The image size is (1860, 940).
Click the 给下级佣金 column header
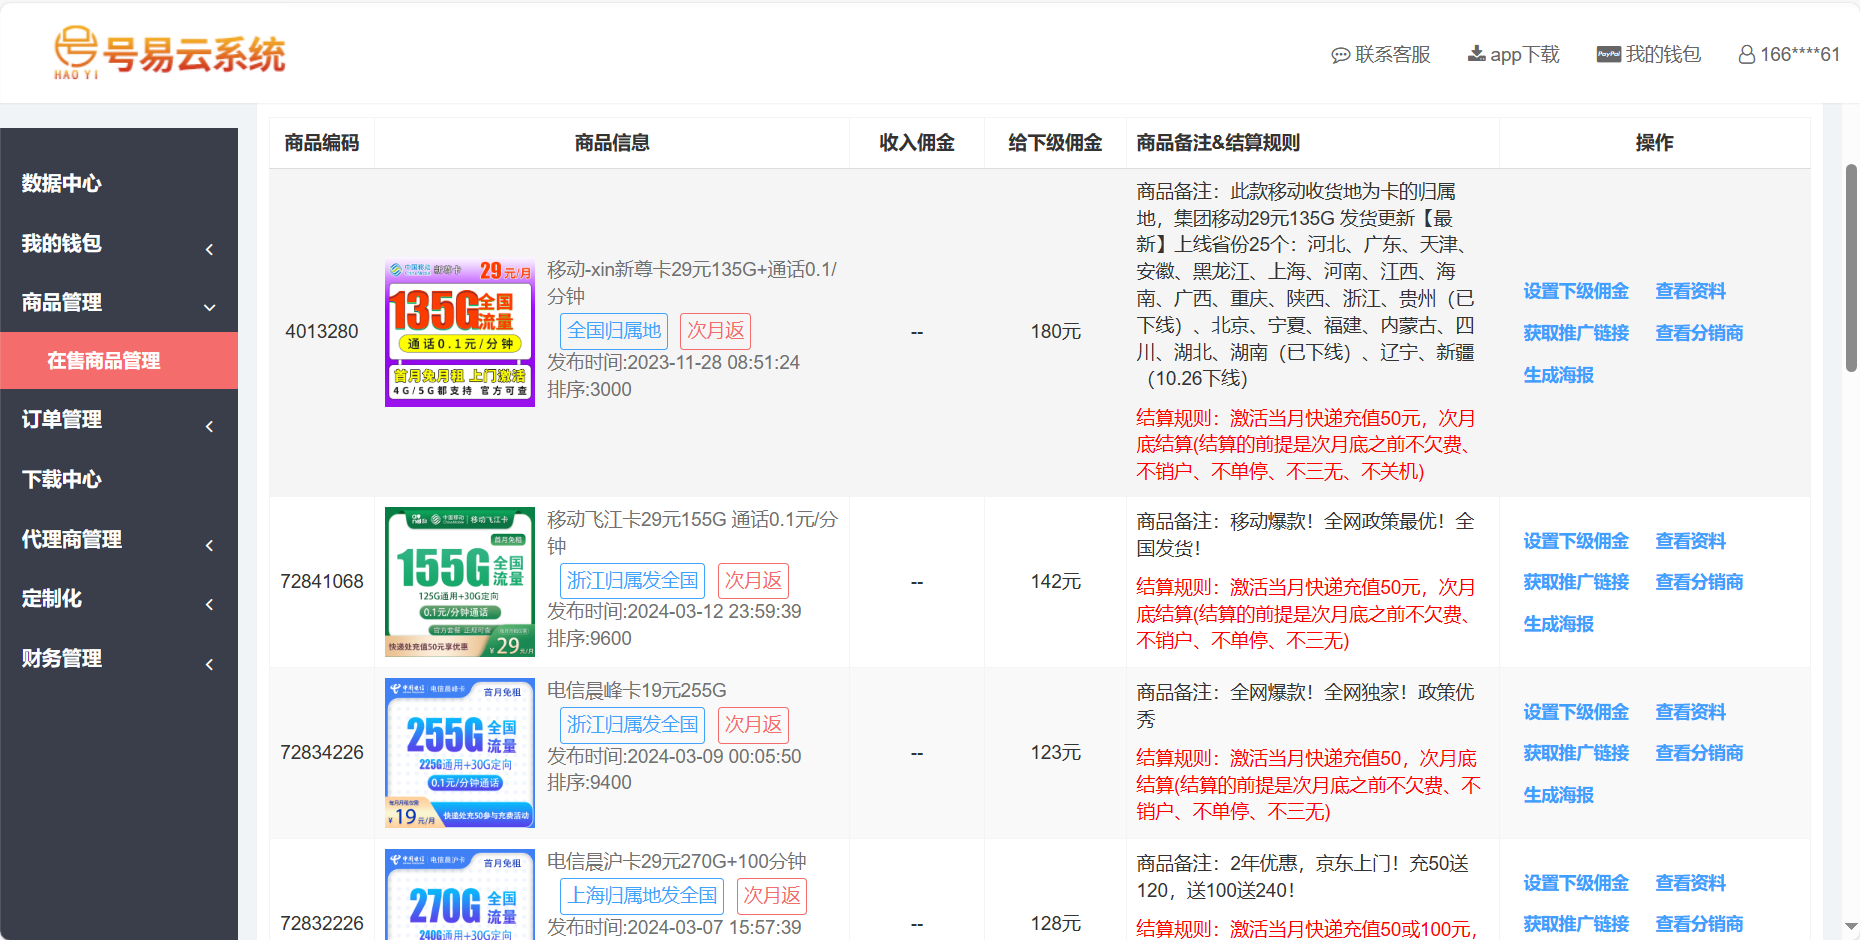point(1055,143)
